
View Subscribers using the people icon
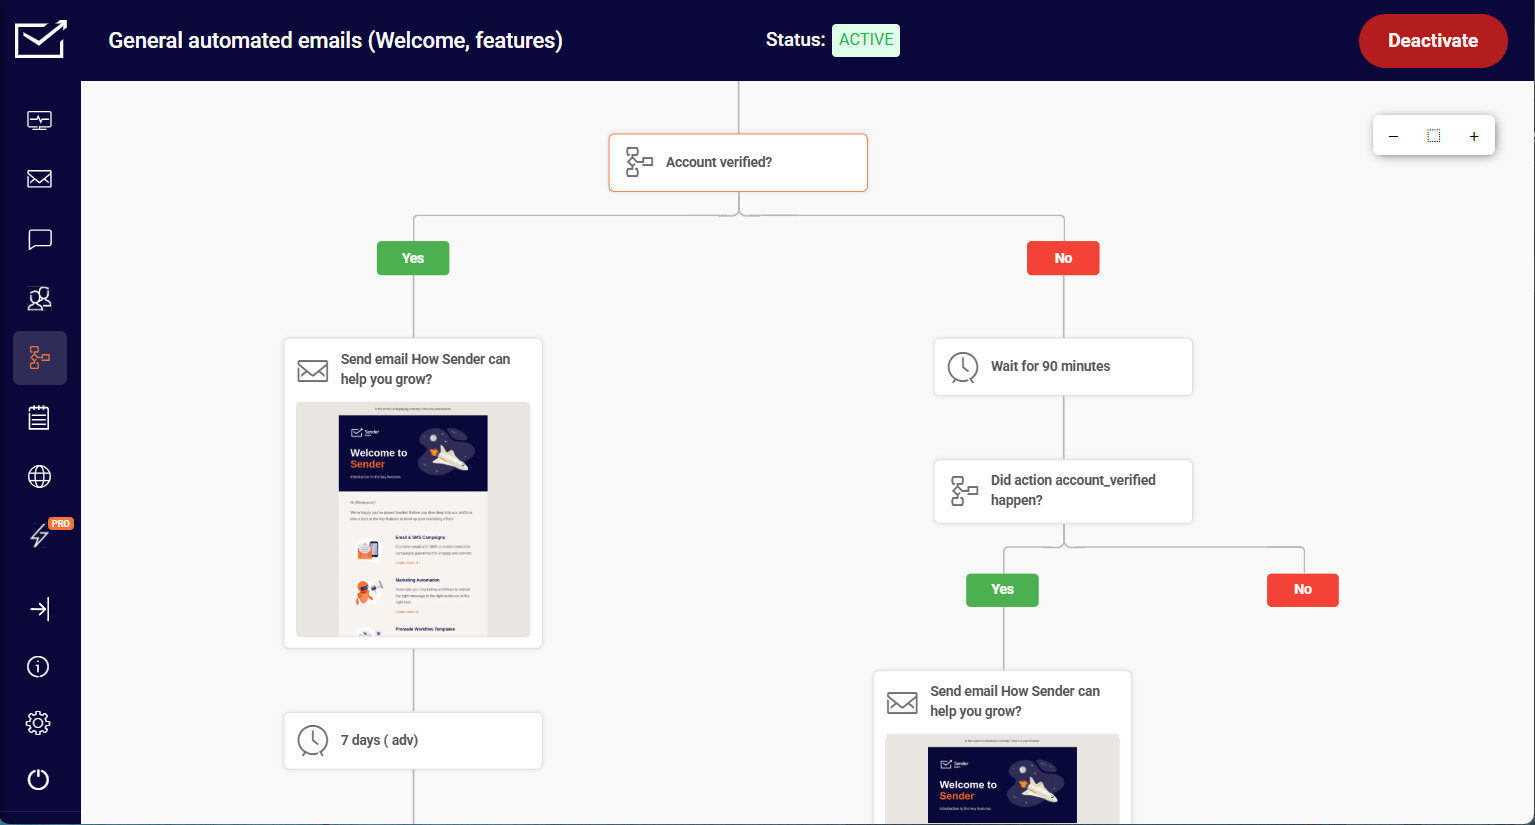coord(39,298)
